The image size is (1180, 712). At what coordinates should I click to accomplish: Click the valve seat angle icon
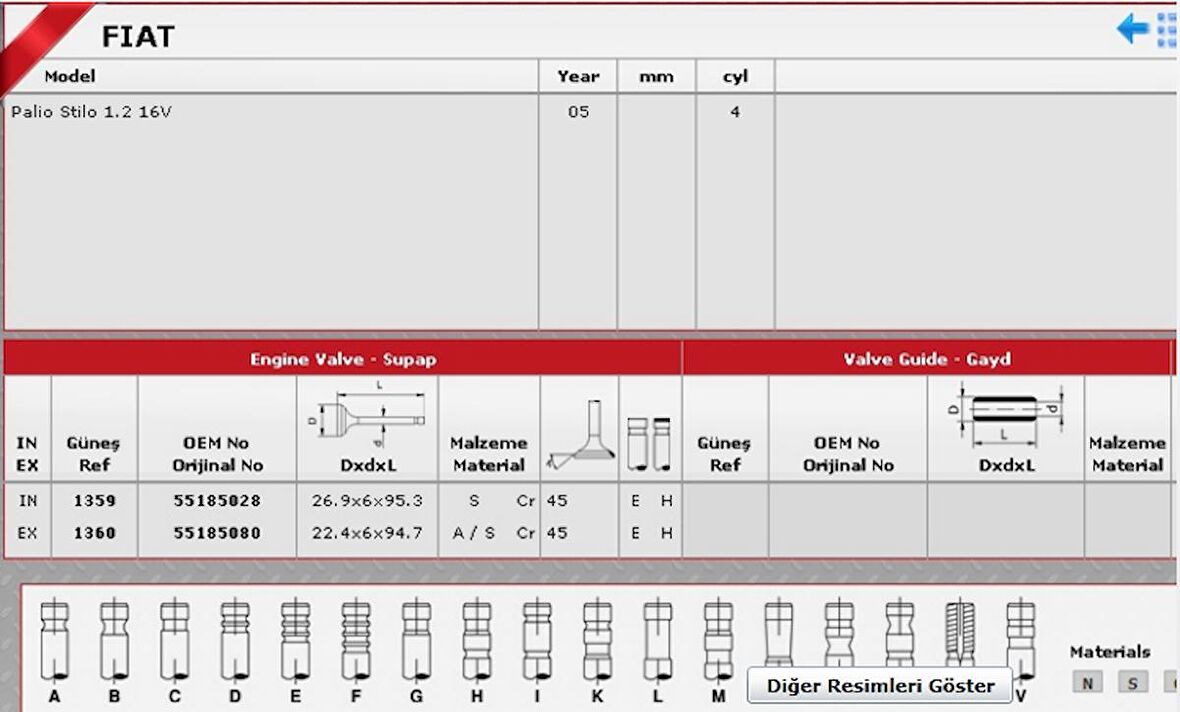tap(580, 435)
